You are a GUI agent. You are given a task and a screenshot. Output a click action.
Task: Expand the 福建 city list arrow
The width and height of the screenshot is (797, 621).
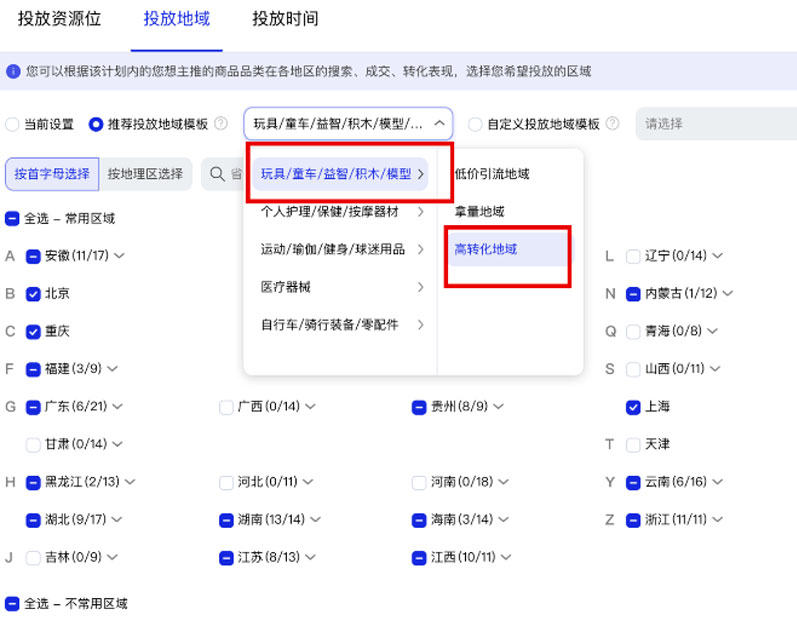112,368
